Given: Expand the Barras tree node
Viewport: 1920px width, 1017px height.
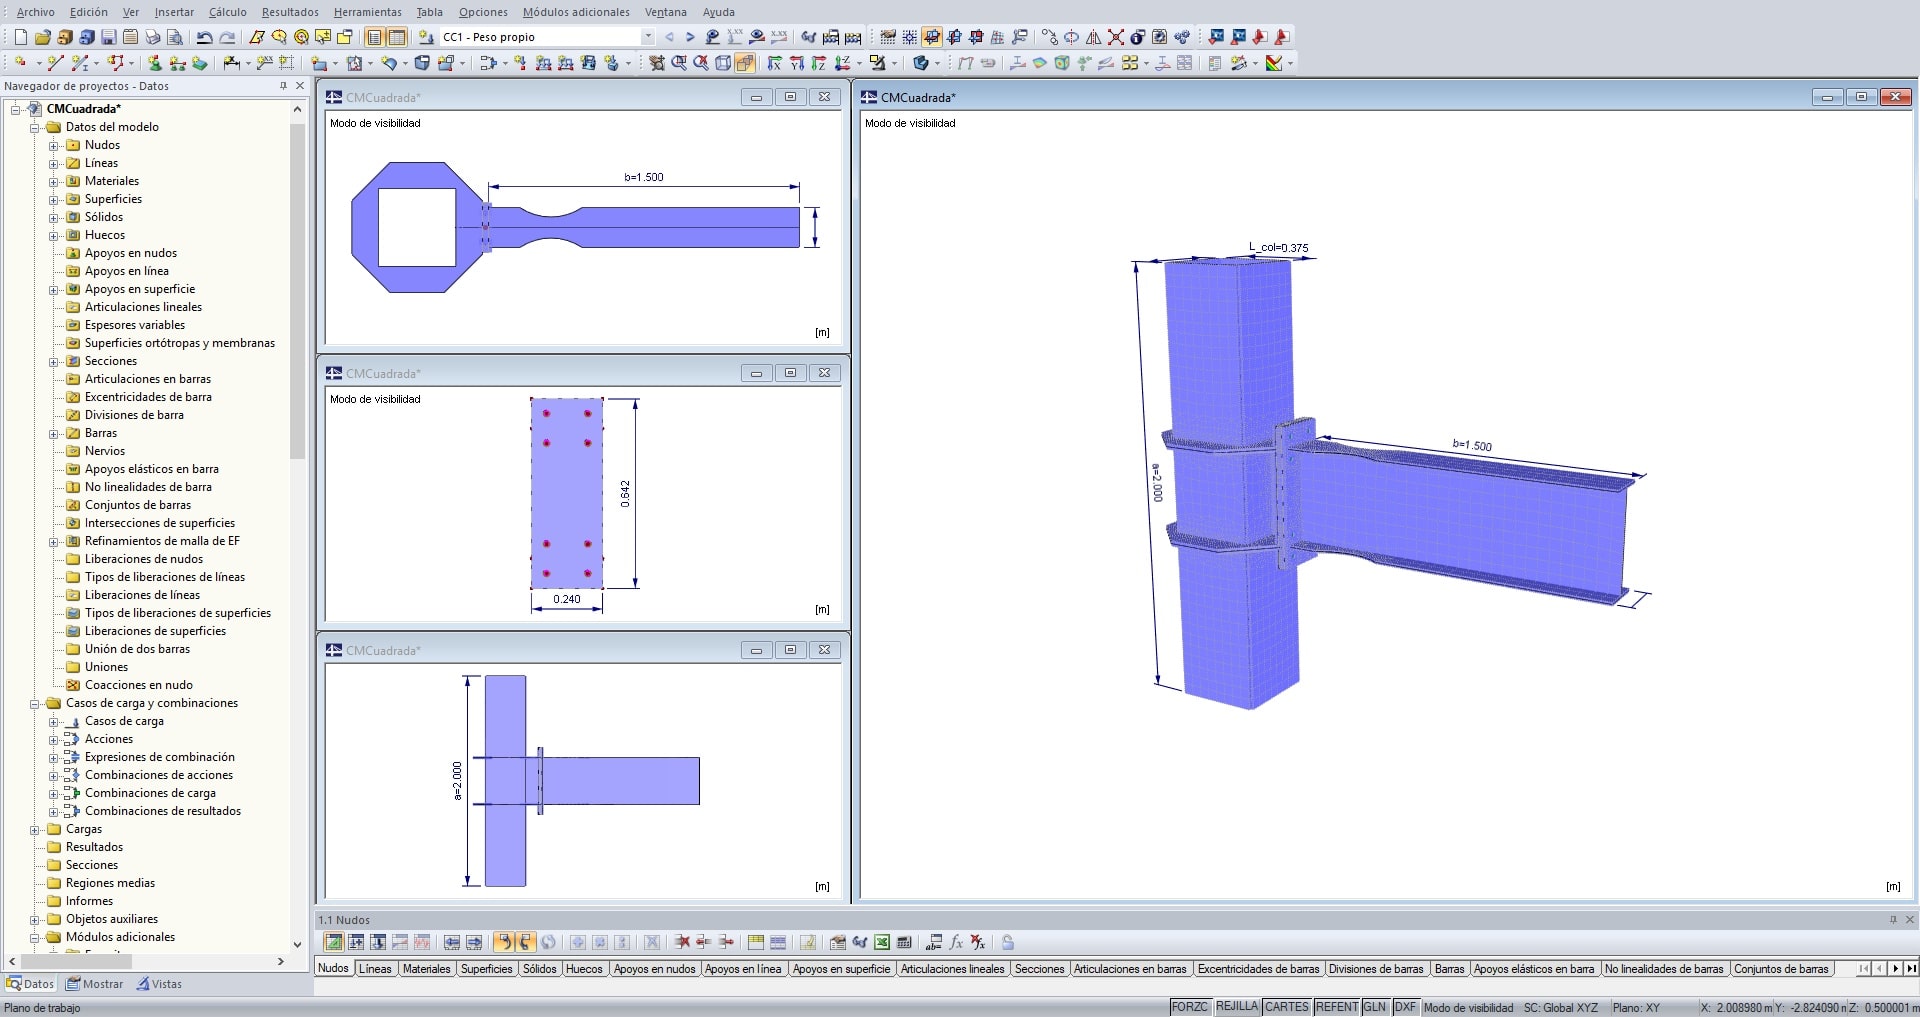Looking at the screenshot, I should click(54, 434).
